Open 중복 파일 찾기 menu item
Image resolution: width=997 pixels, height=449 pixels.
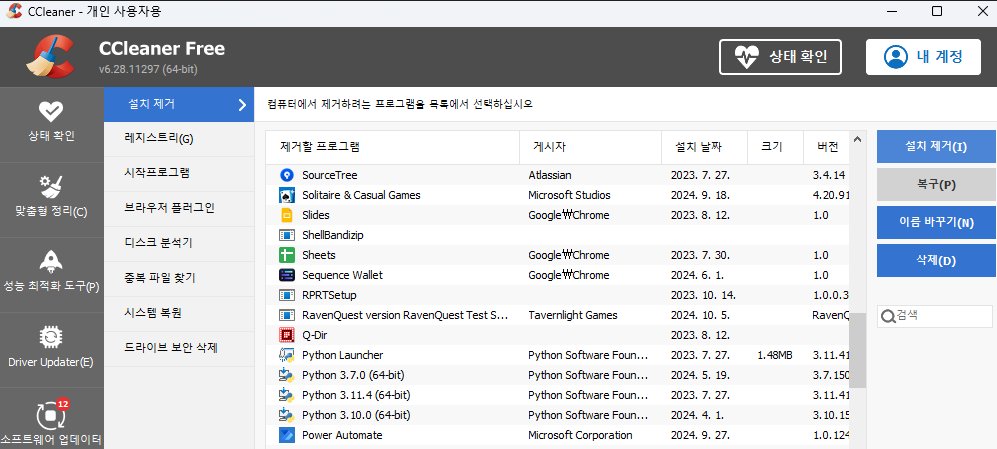pos(179,279)
